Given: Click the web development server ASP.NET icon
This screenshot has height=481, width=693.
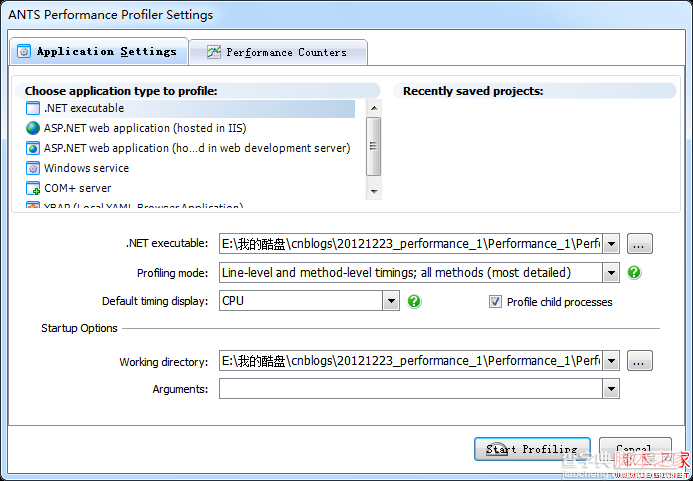Looking at the screenshot, I should [x=33, y=148].
